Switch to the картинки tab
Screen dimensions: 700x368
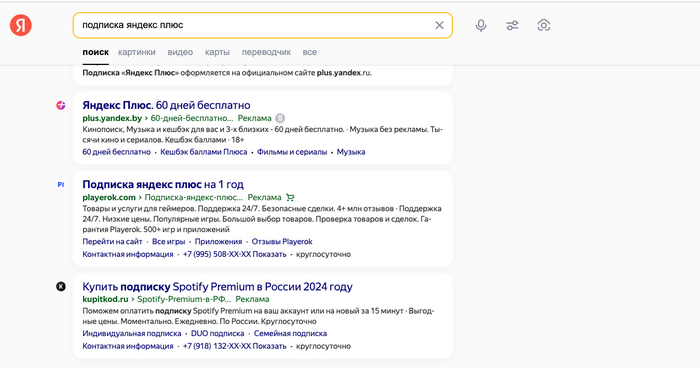tap(137, 52)
